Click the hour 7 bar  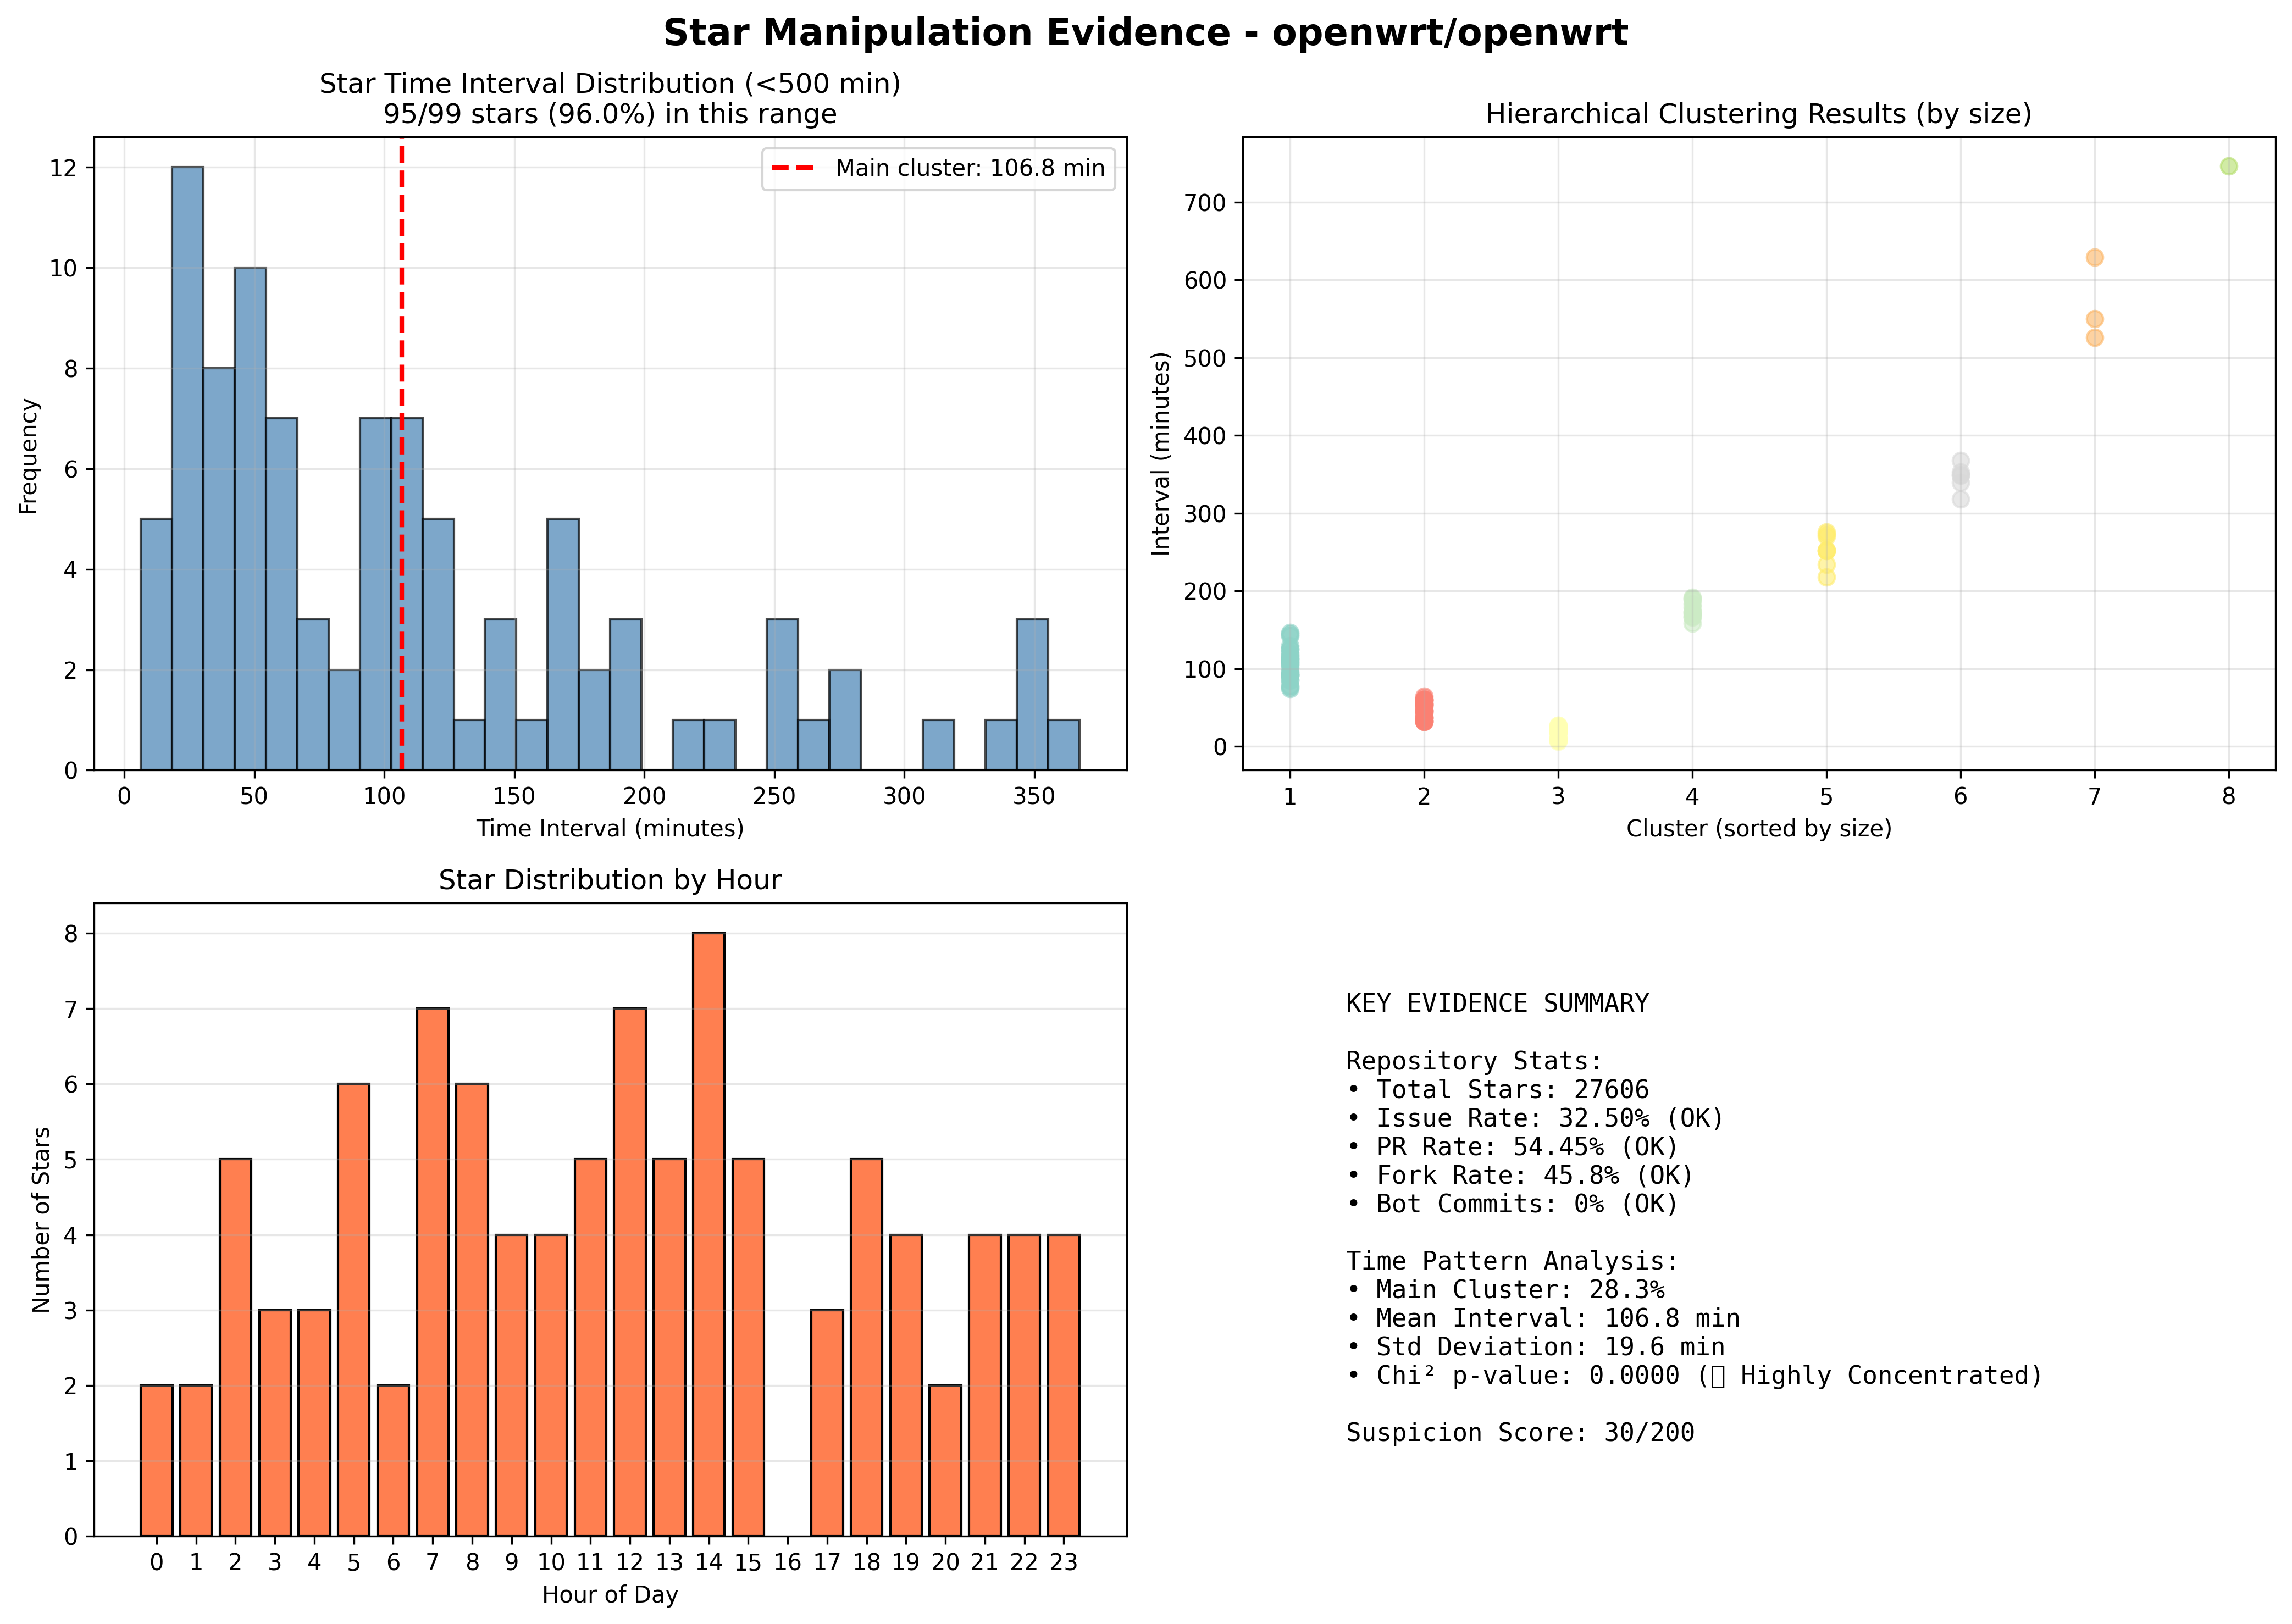432,1272
